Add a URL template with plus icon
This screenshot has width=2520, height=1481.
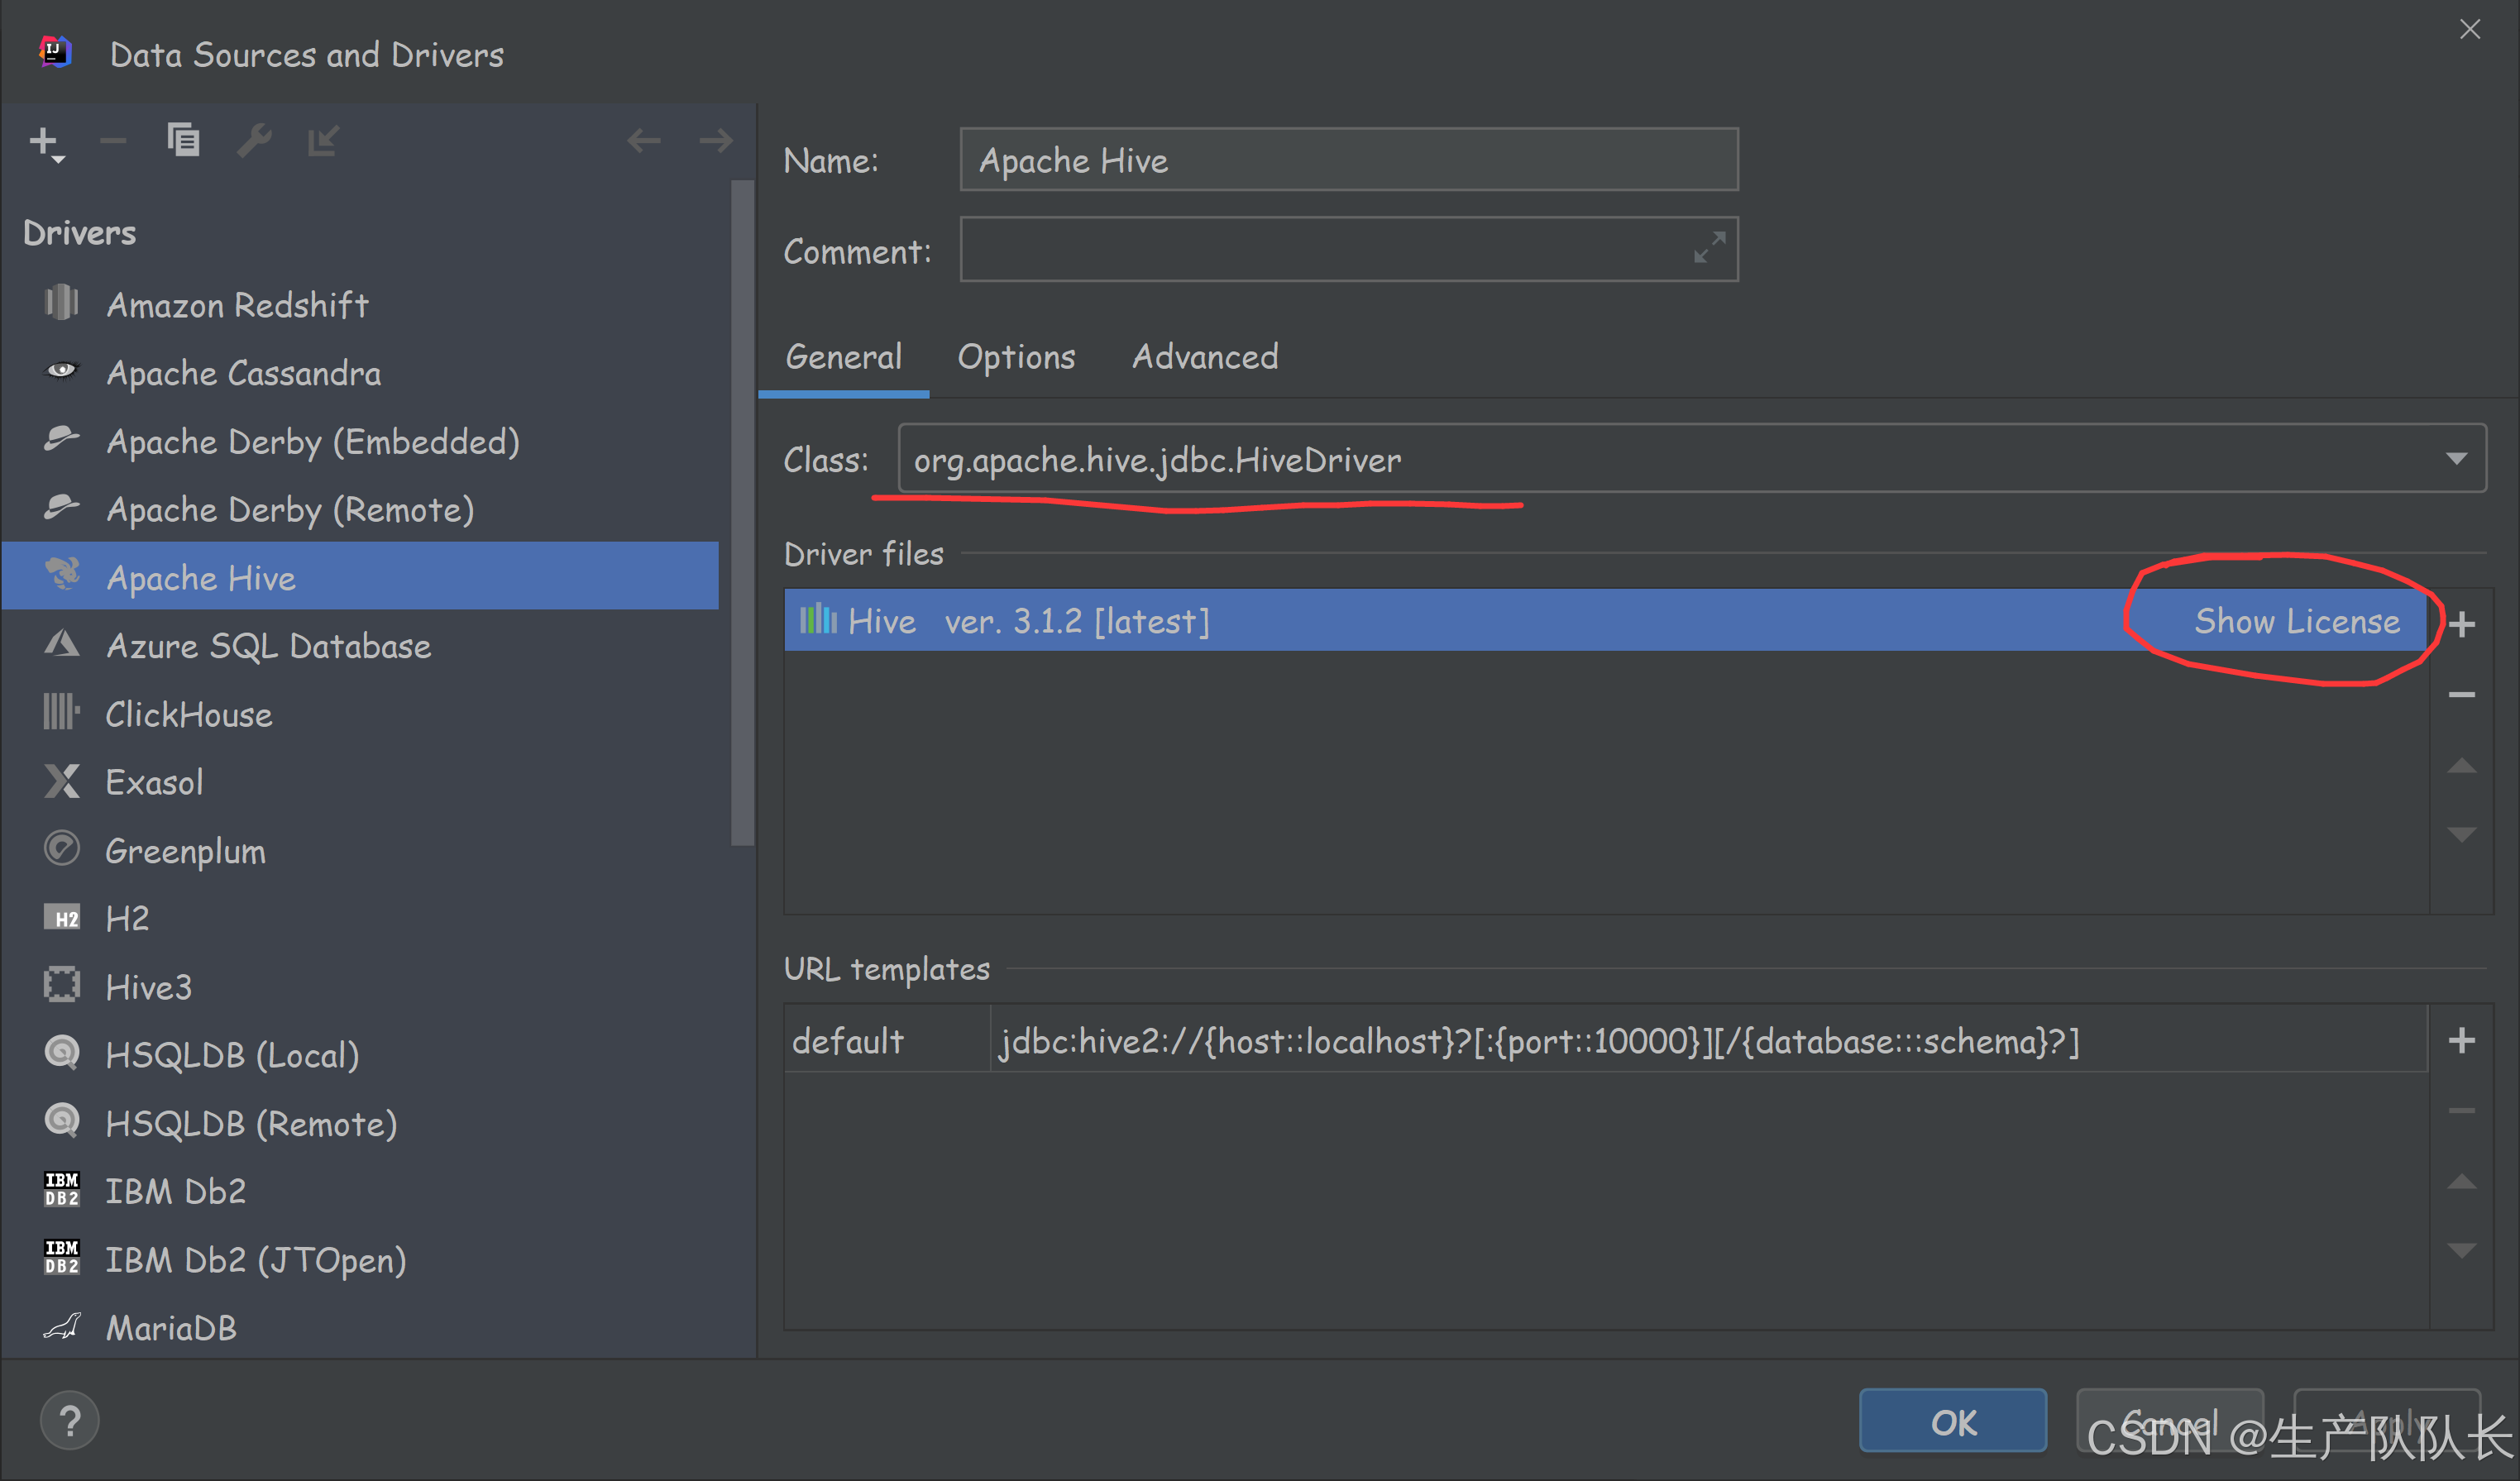[x=2461, y=1041]
